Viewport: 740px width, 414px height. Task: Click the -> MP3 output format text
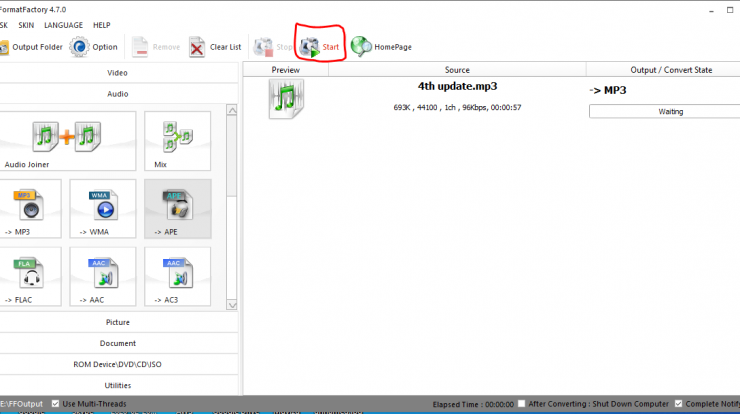(x=608, y=90)
